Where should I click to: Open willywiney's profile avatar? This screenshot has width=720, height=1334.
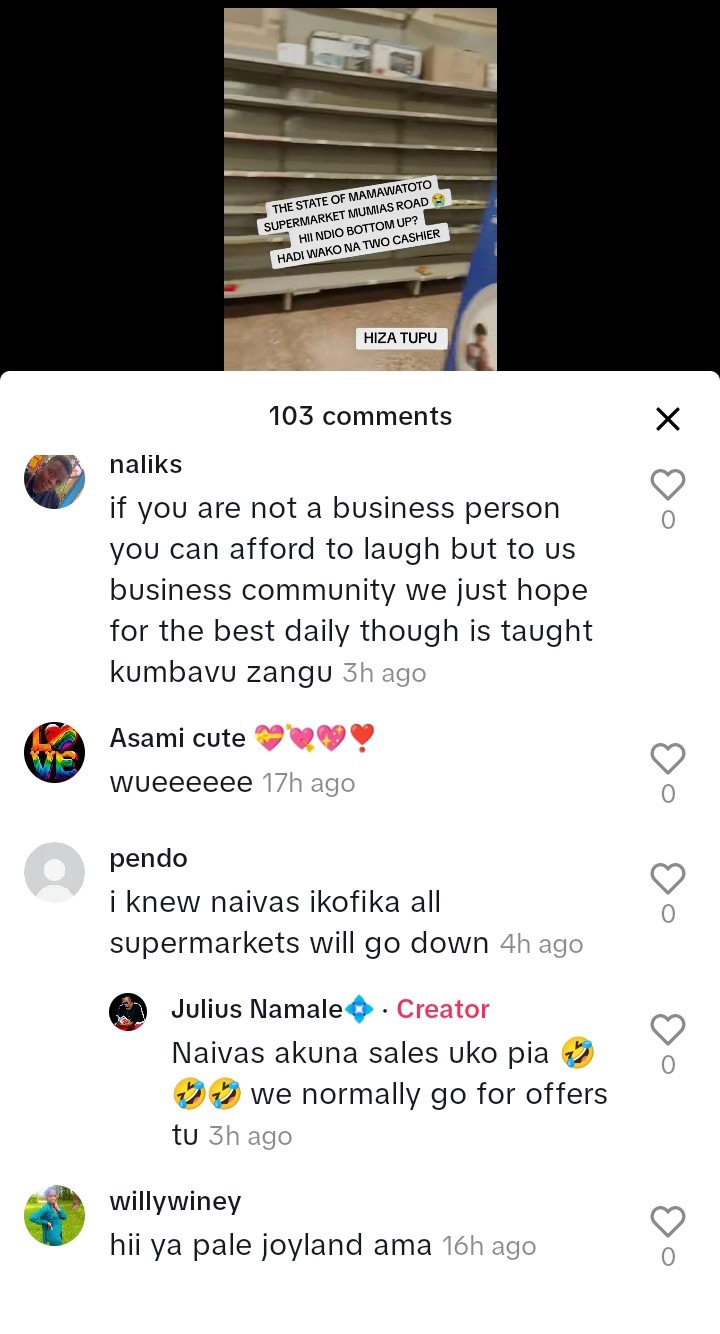click(54, 1215)
